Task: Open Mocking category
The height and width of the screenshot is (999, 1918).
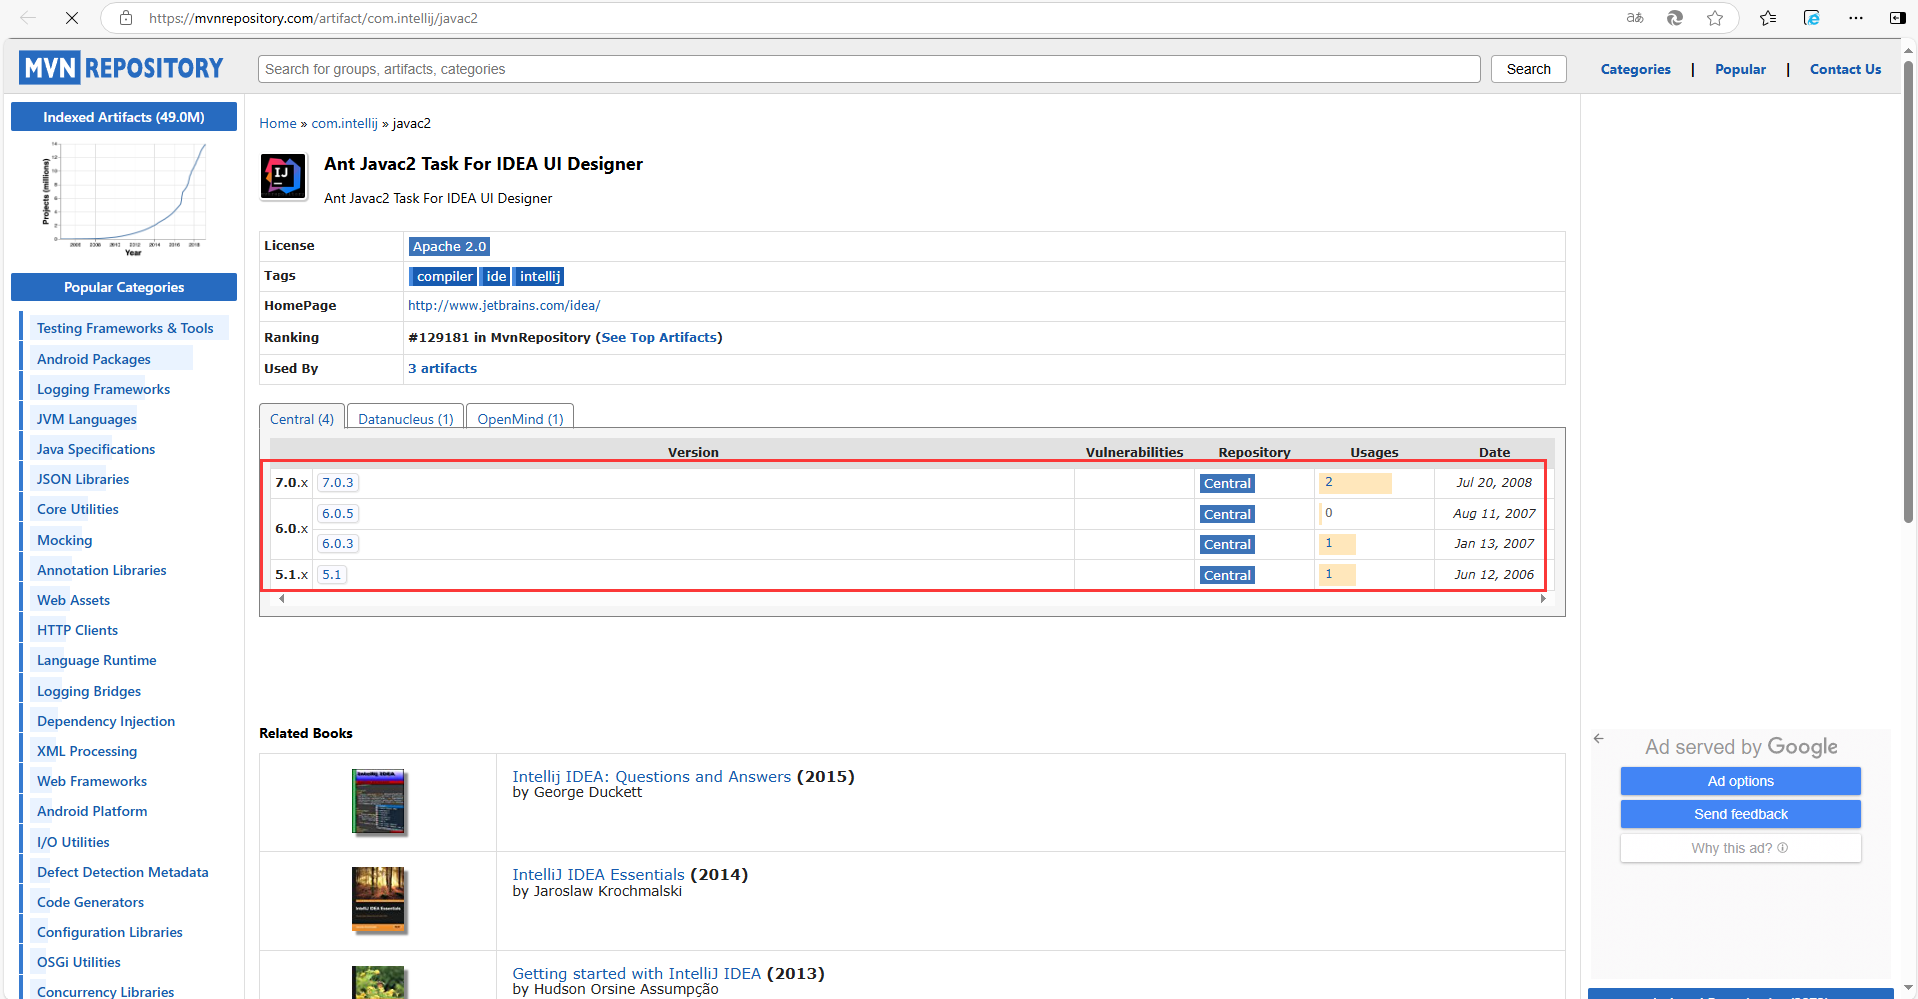Action: [64, 540]
